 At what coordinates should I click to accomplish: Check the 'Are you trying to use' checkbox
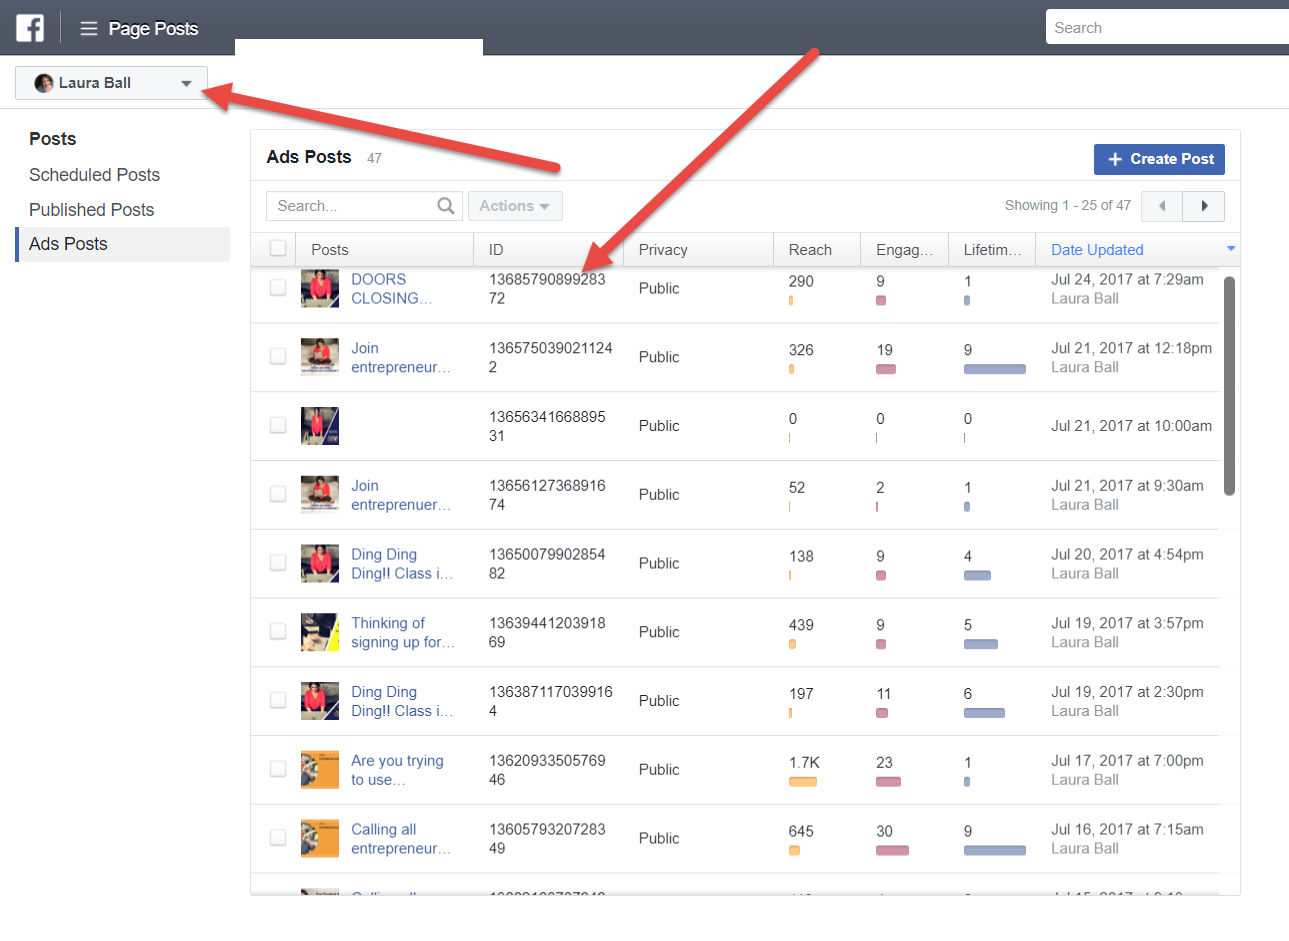[x=278, y=769]
